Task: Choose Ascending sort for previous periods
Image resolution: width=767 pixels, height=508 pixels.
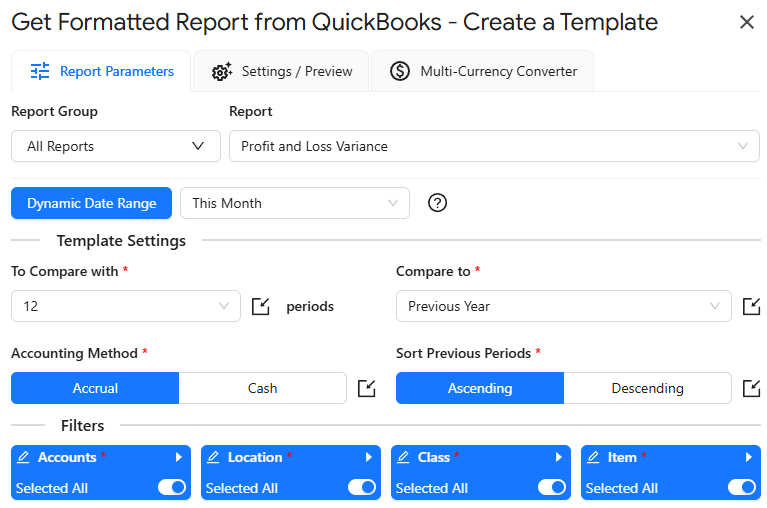Action: pos(480,388)
